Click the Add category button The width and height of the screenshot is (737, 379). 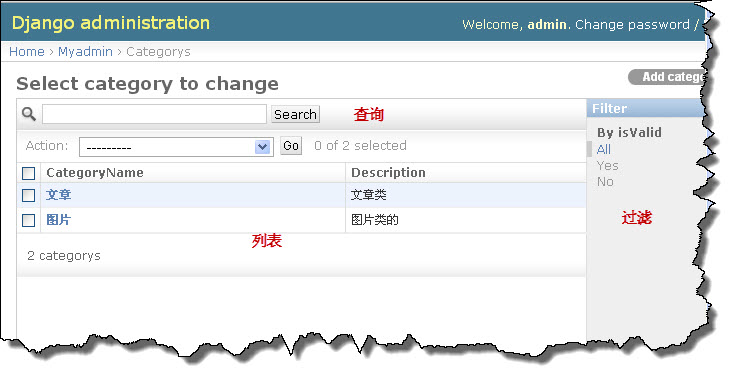coord(667,77)
